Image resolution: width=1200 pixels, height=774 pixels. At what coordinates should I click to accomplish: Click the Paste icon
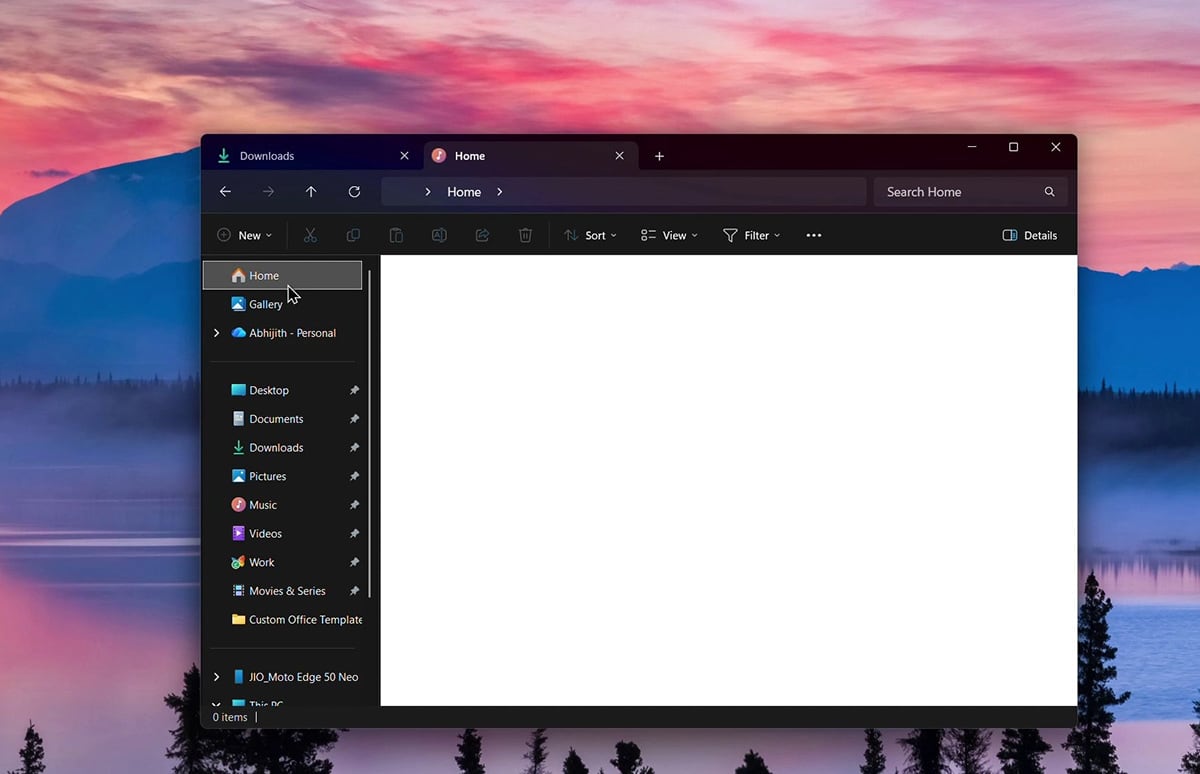coord(396,235)
